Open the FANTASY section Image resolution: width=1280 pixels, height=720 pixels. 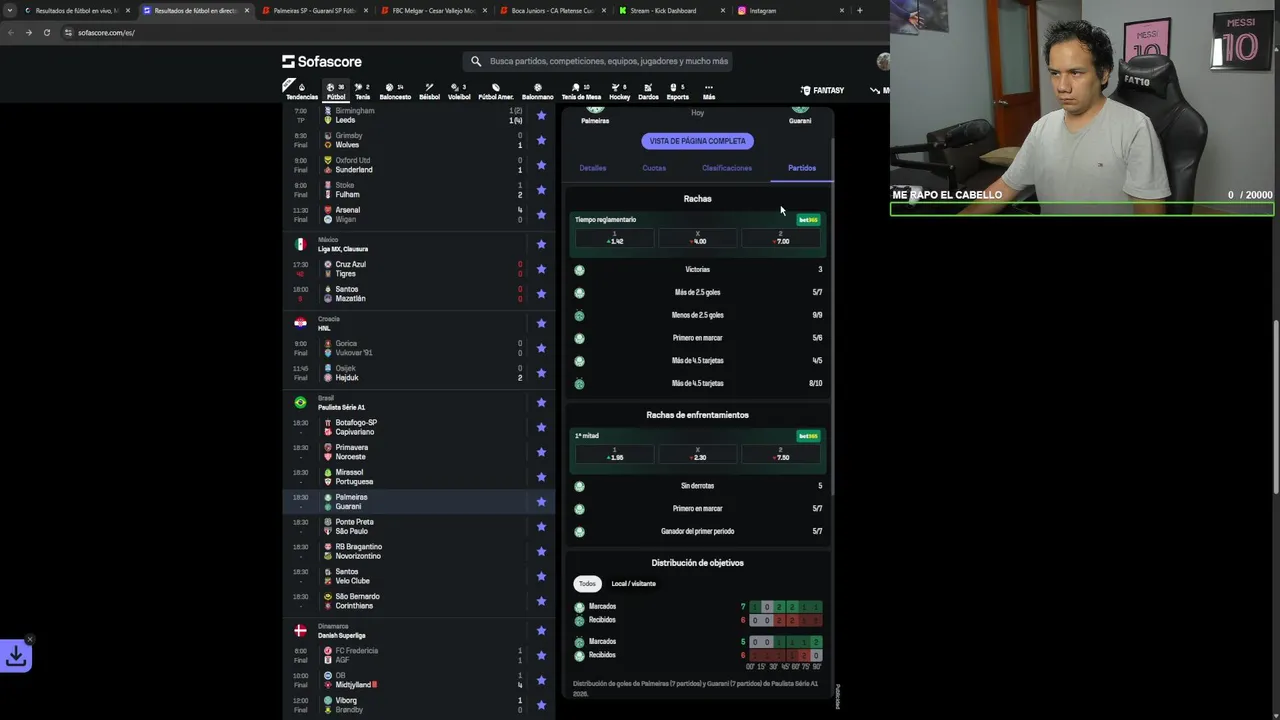pos(823,90)
